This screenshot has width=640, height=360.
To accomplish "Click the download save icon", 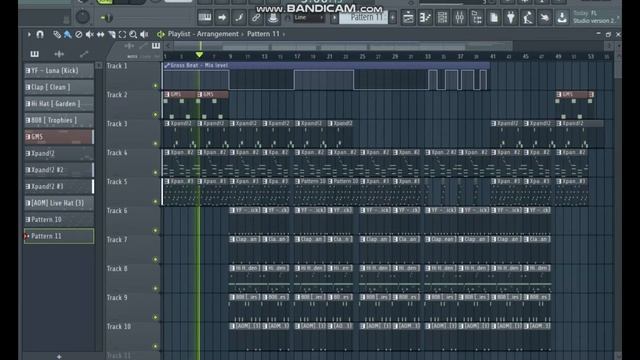I will click(x=562, y=18).
